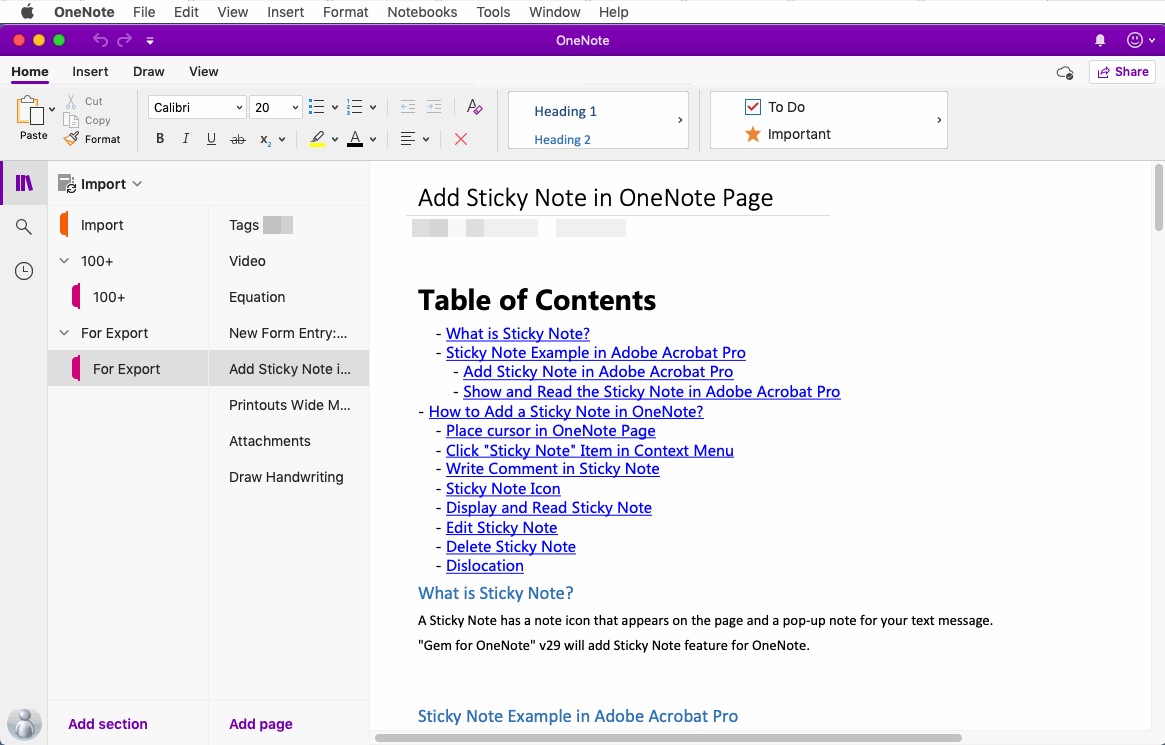
Task: Collapse the 100+ section group
Action: (x=65, y=261)
